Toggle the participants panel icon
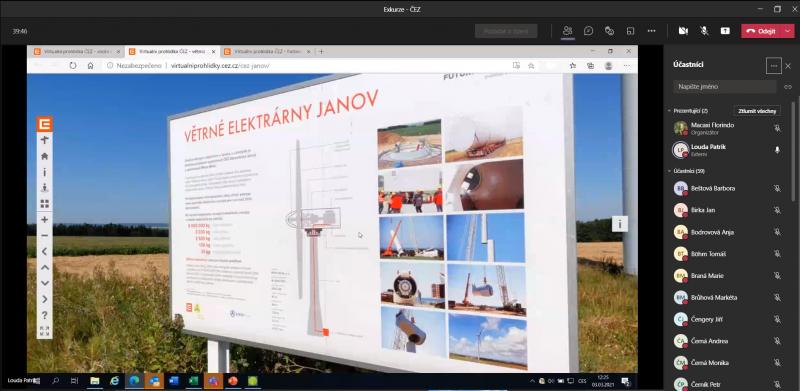This screenshot has height=391, width=800. [567, 31]
